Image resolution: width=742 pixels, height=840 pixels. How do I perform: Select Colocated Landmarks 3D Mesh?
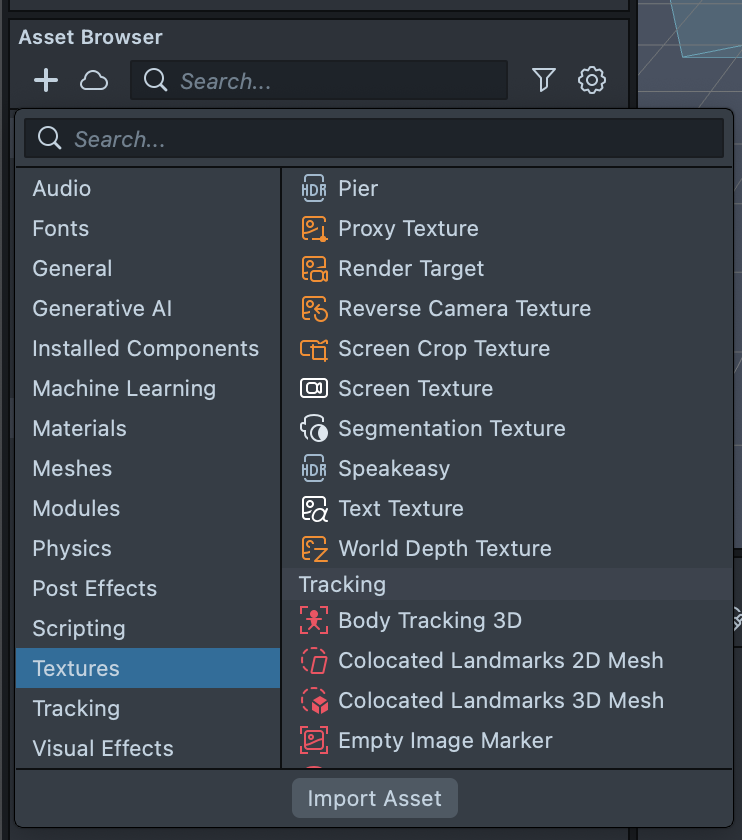tap(501, 700)
